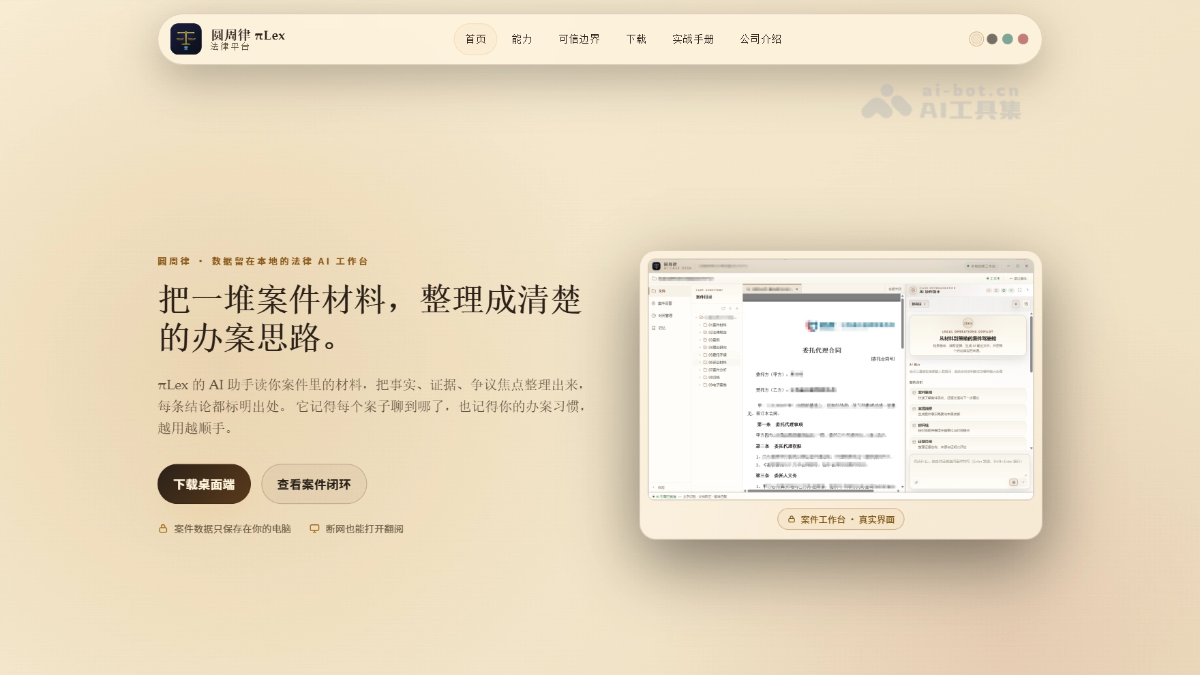Click the lock icon beside 案件数据只保存在你的电脑

coord(163,528)
